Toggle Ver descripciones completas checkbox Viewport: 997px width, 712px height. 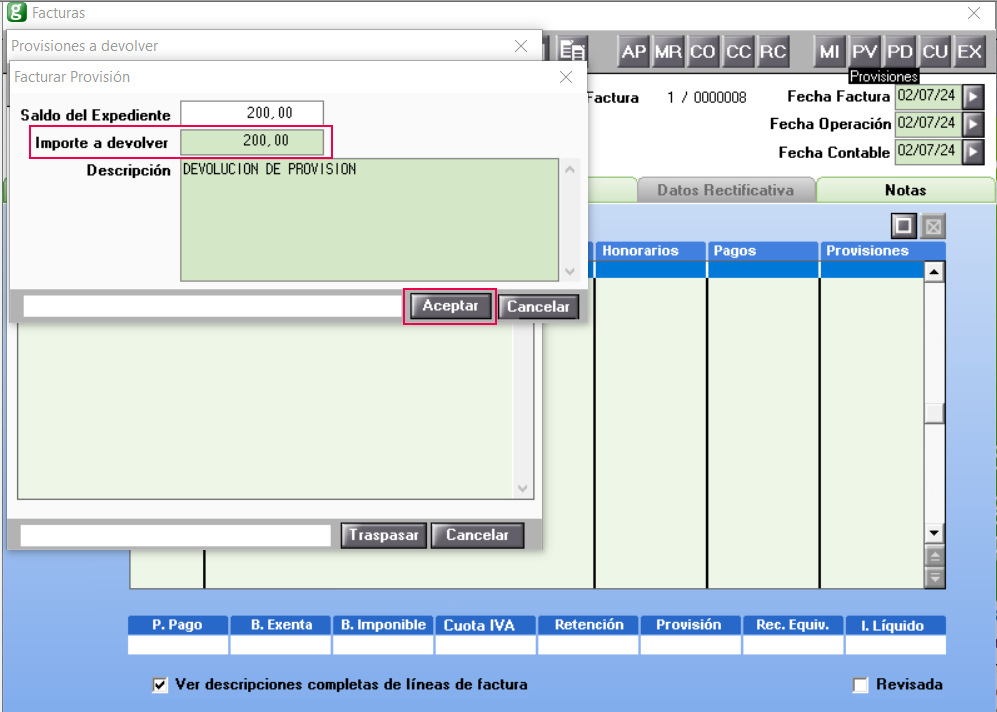[x=160, y=685]
